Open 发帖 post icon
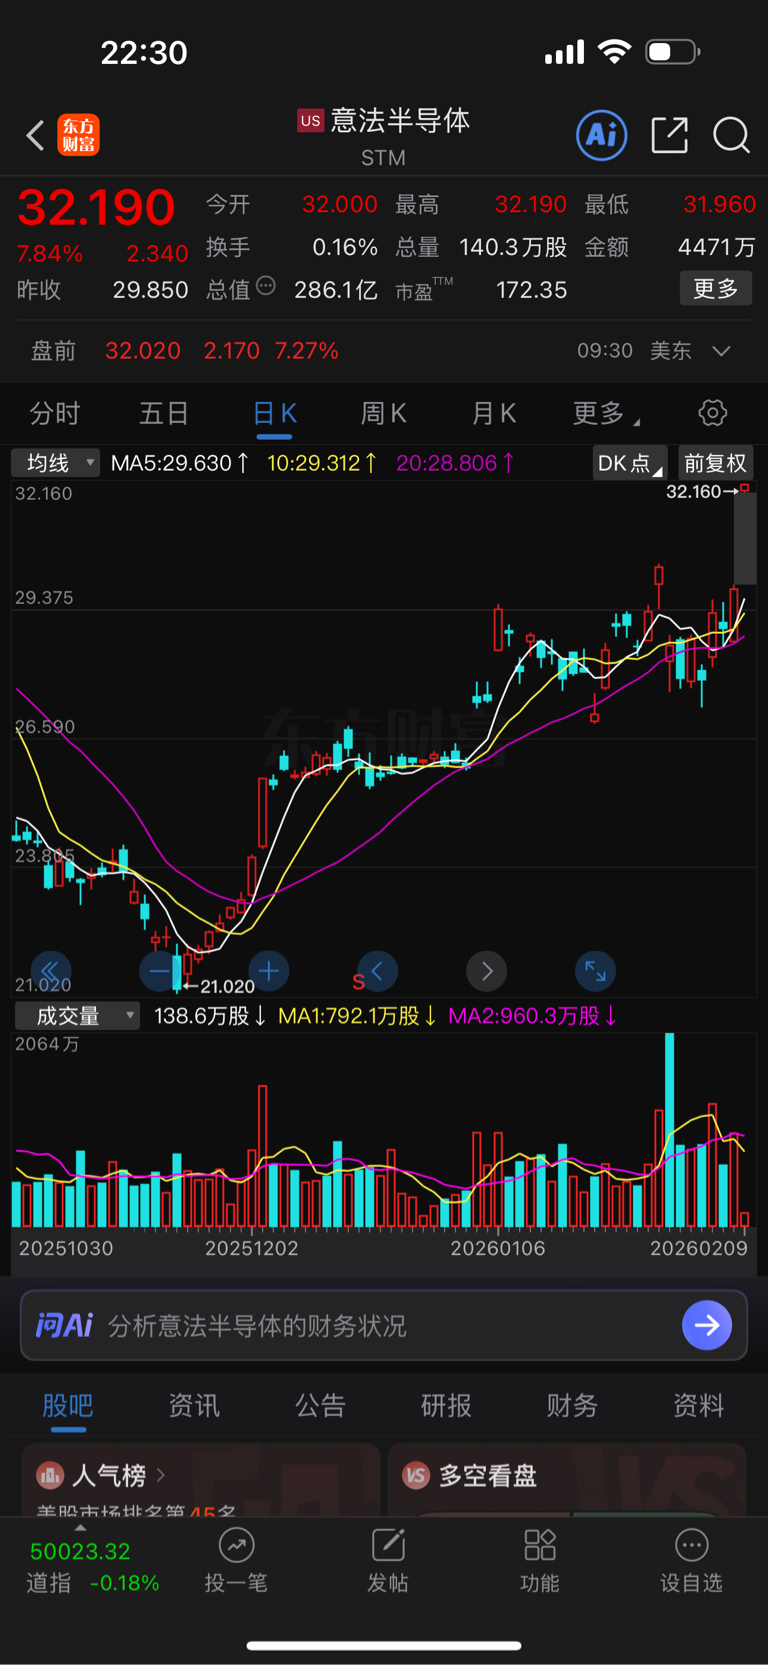The image size is (768, 1665). pyautogui.click(x=388, y=1545)
